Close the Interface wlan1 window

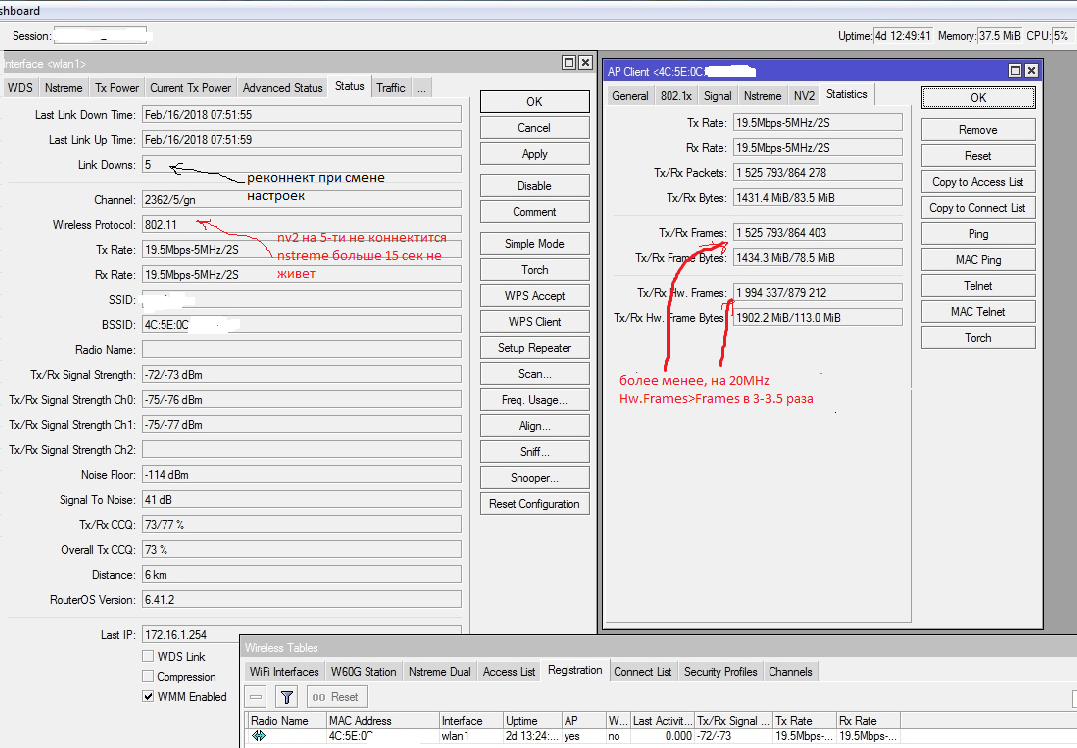point(584,63)
